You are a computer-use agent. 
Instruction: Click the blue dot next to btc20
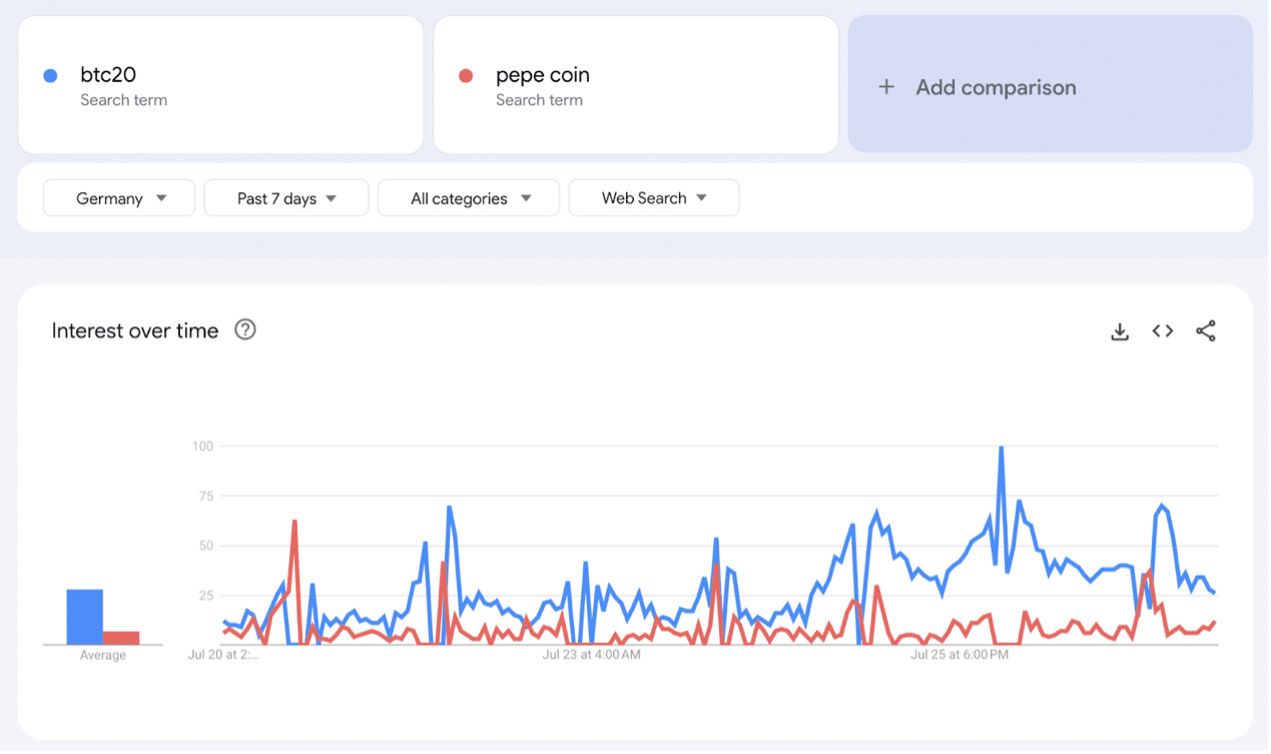tap(51, 76)
